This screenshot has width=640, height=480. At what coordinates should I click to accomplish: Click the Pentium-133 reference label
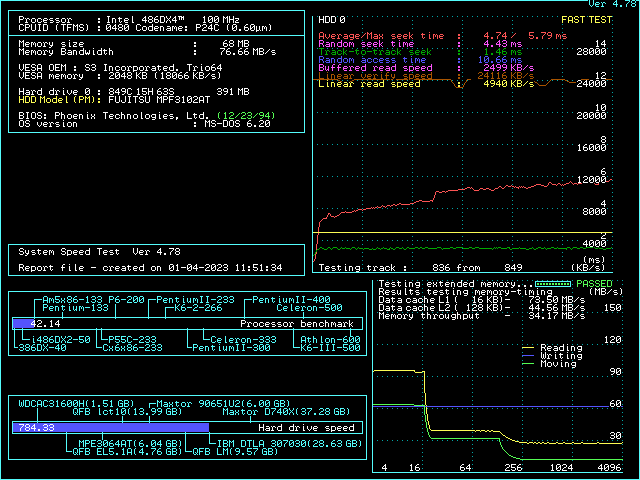click(76, 308)
